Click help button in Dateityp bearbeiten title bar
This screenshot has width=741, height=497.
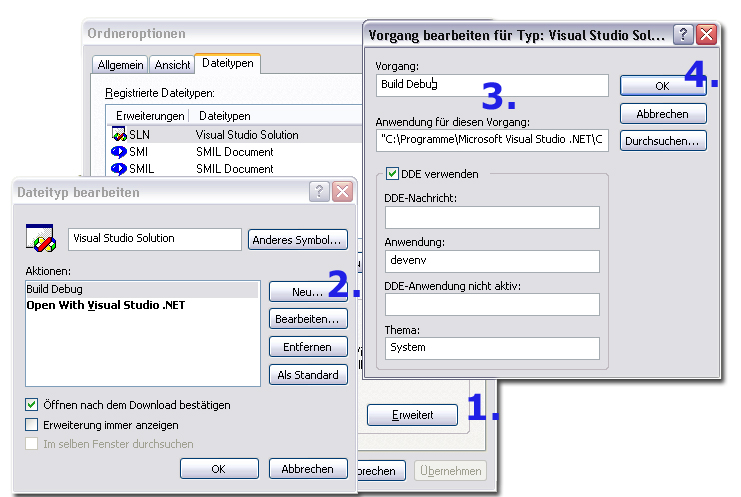pos(319,192)
